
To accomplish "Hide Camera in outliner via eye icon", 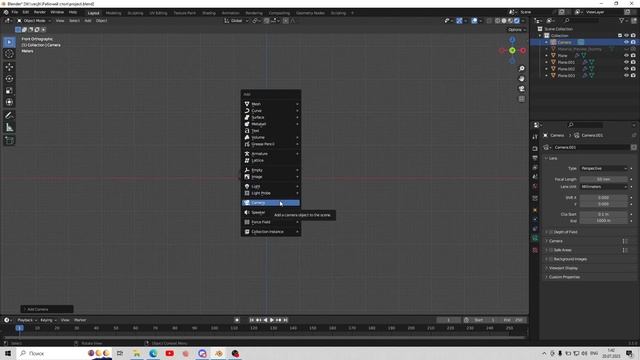I will (x=626, y=42).
